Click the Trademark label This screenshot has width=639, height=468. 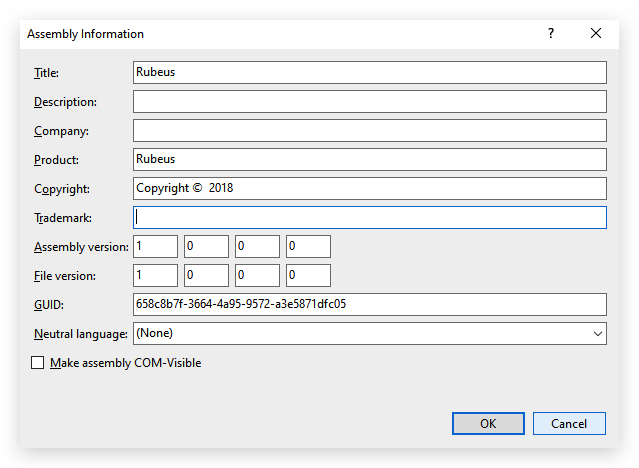[x=63, y=218]
